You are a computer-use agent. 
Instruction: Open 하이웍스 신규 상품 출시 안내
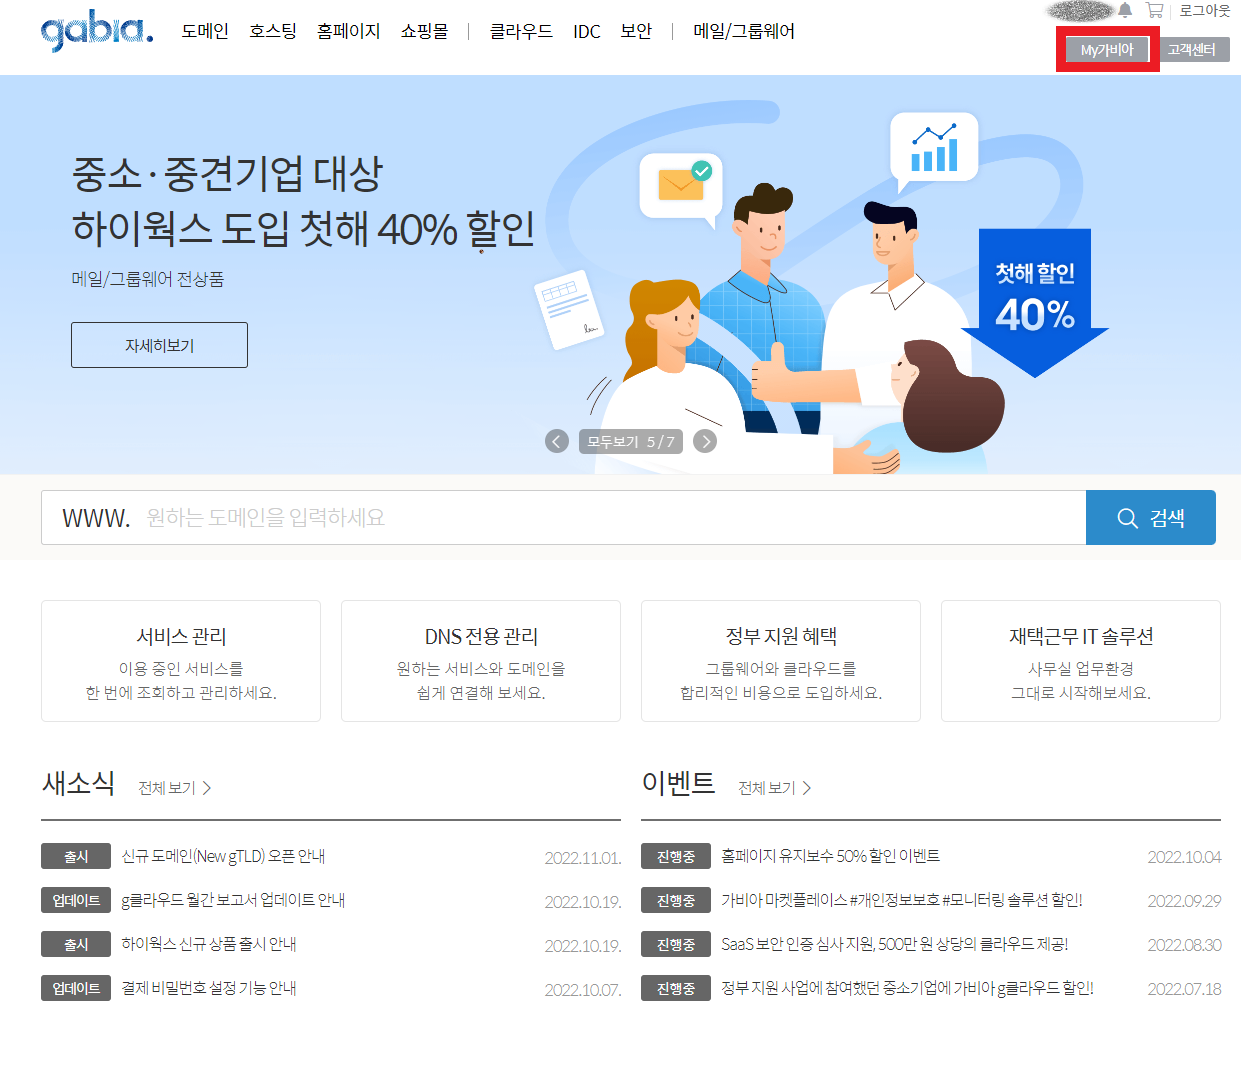coord(209,944)
